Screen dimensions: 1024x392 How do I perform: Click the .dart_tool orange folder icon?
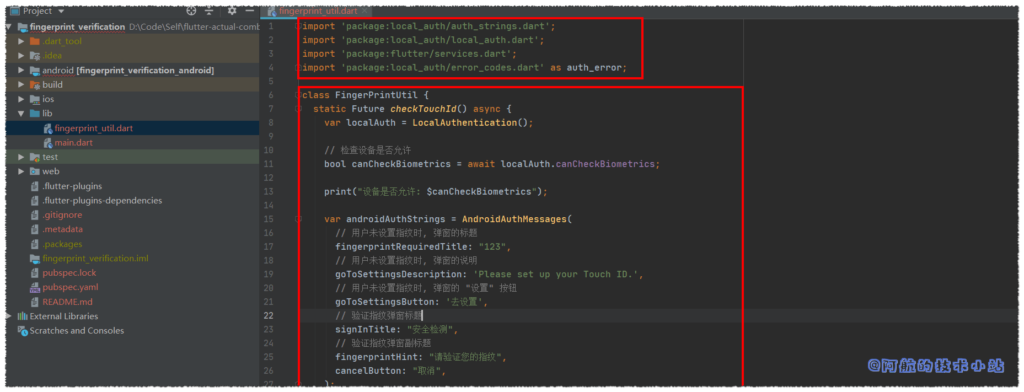pyautogui.click(x=35, y=41)
